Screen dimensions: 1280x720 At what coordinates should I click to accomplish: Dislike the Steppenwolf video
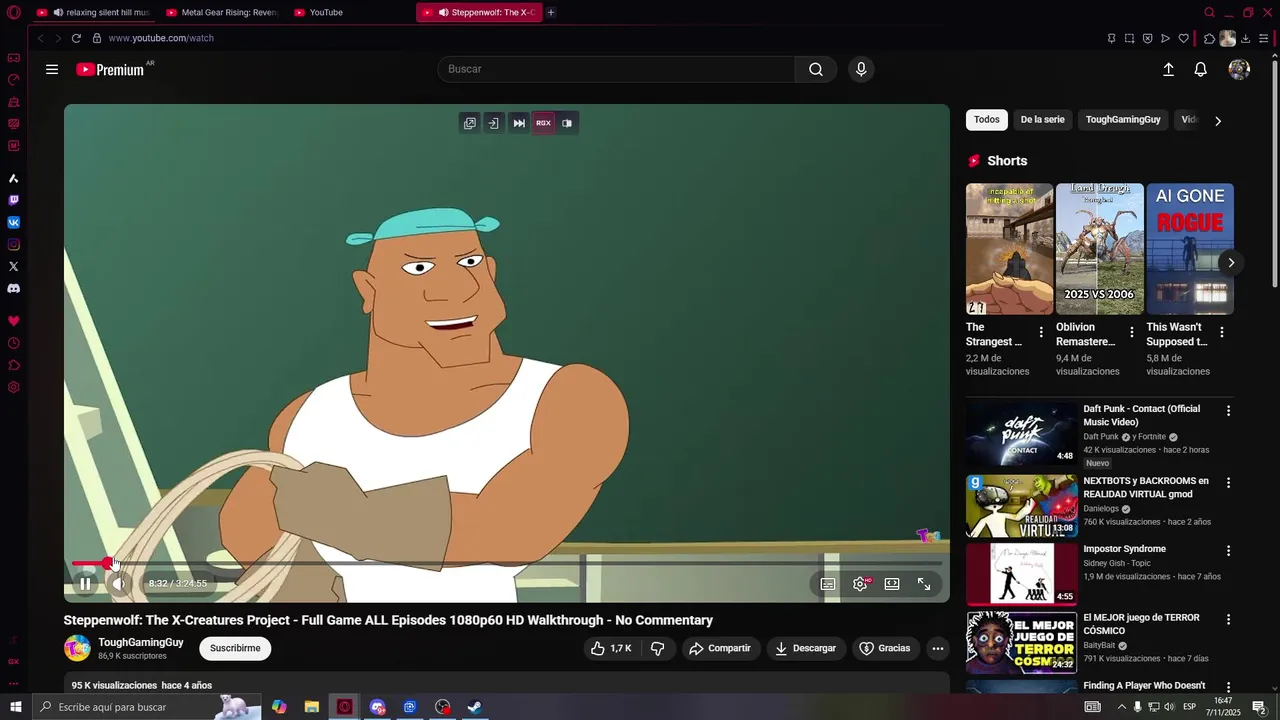657,648
